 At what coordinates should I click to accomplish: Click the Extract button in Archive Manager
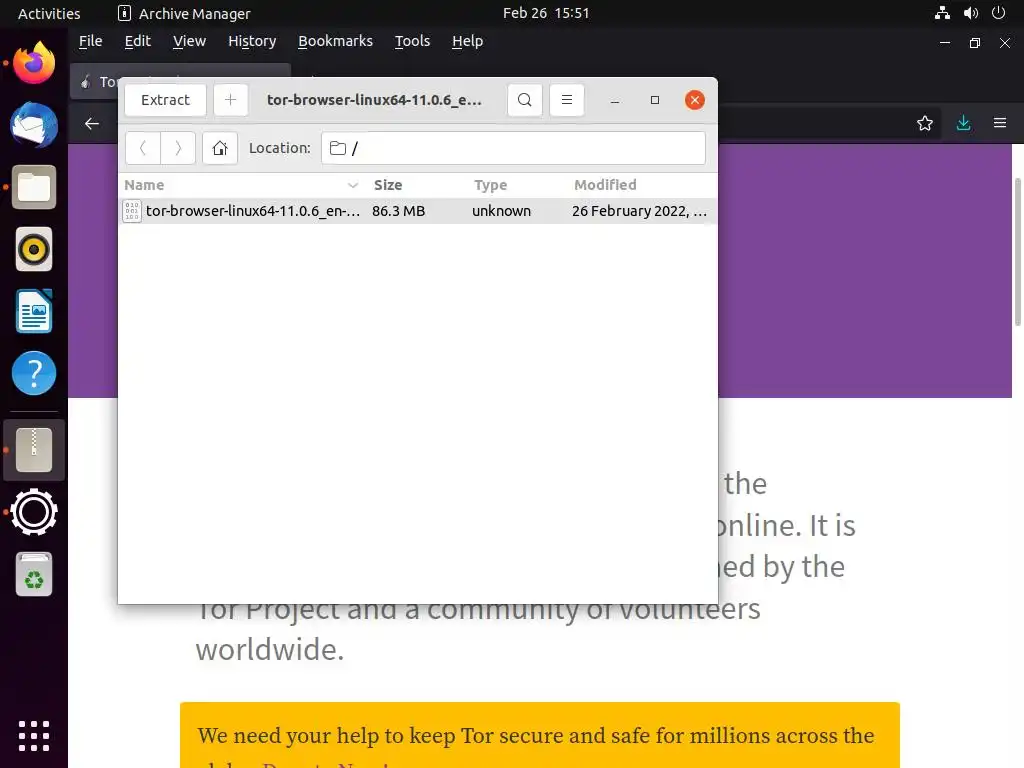(165, 100)
